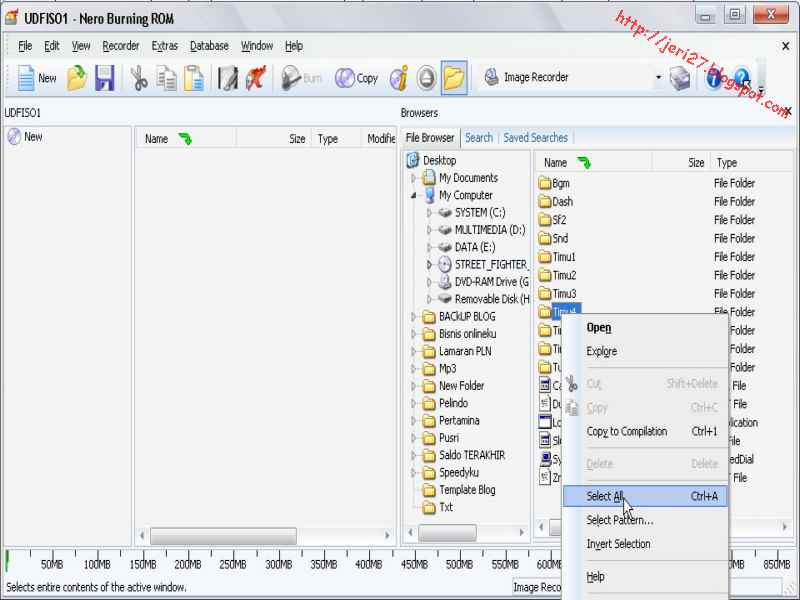This screenshot has width=800, height=600.
Task: Switch to the Search tab
Action: coord(479,138)
